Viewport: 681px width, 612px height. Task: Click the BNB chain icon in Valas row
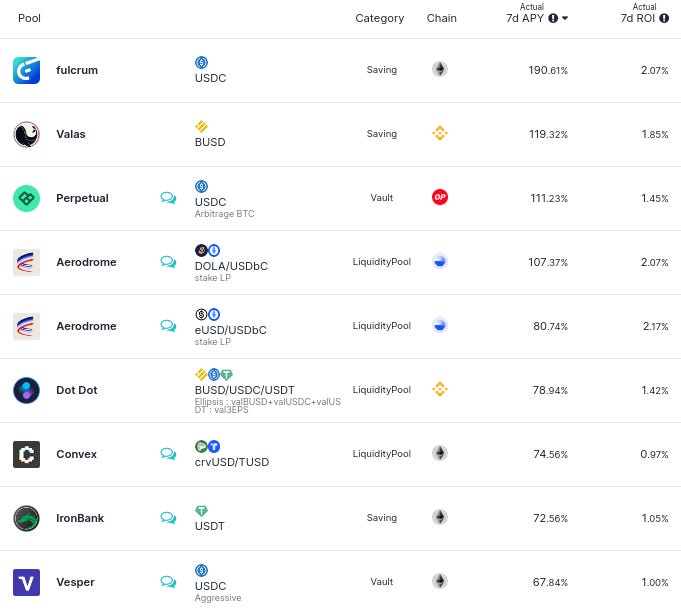pyautogui.click(x=440, y=133)
